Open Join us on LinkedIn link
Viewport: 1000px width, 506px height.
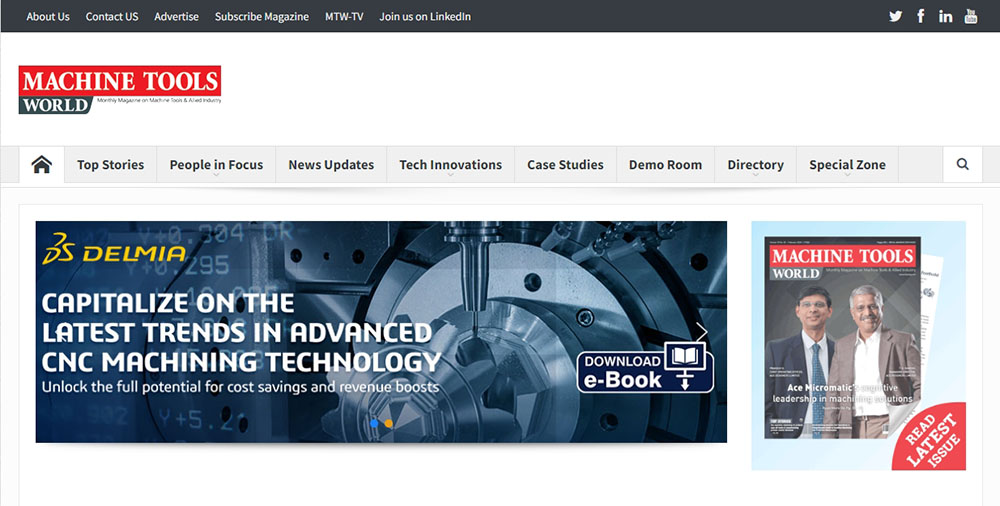425,17
